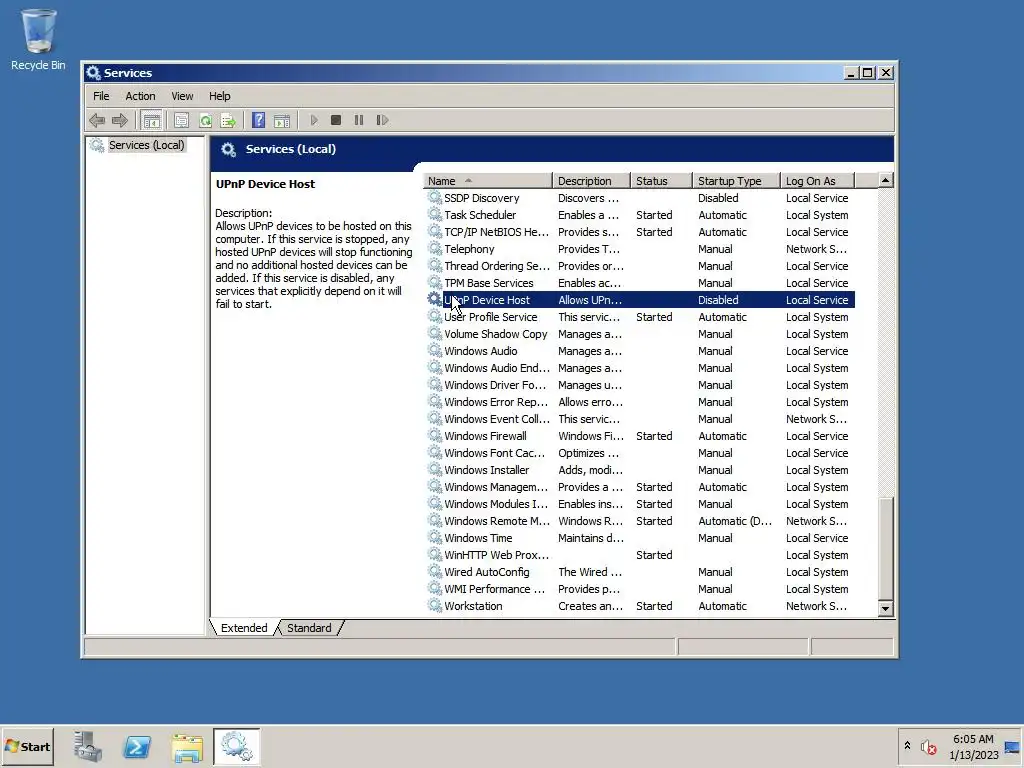The height and width of the screenshot is (768, 1024).
Task: Switch to the Extended tab
Action: coord(244,628)
